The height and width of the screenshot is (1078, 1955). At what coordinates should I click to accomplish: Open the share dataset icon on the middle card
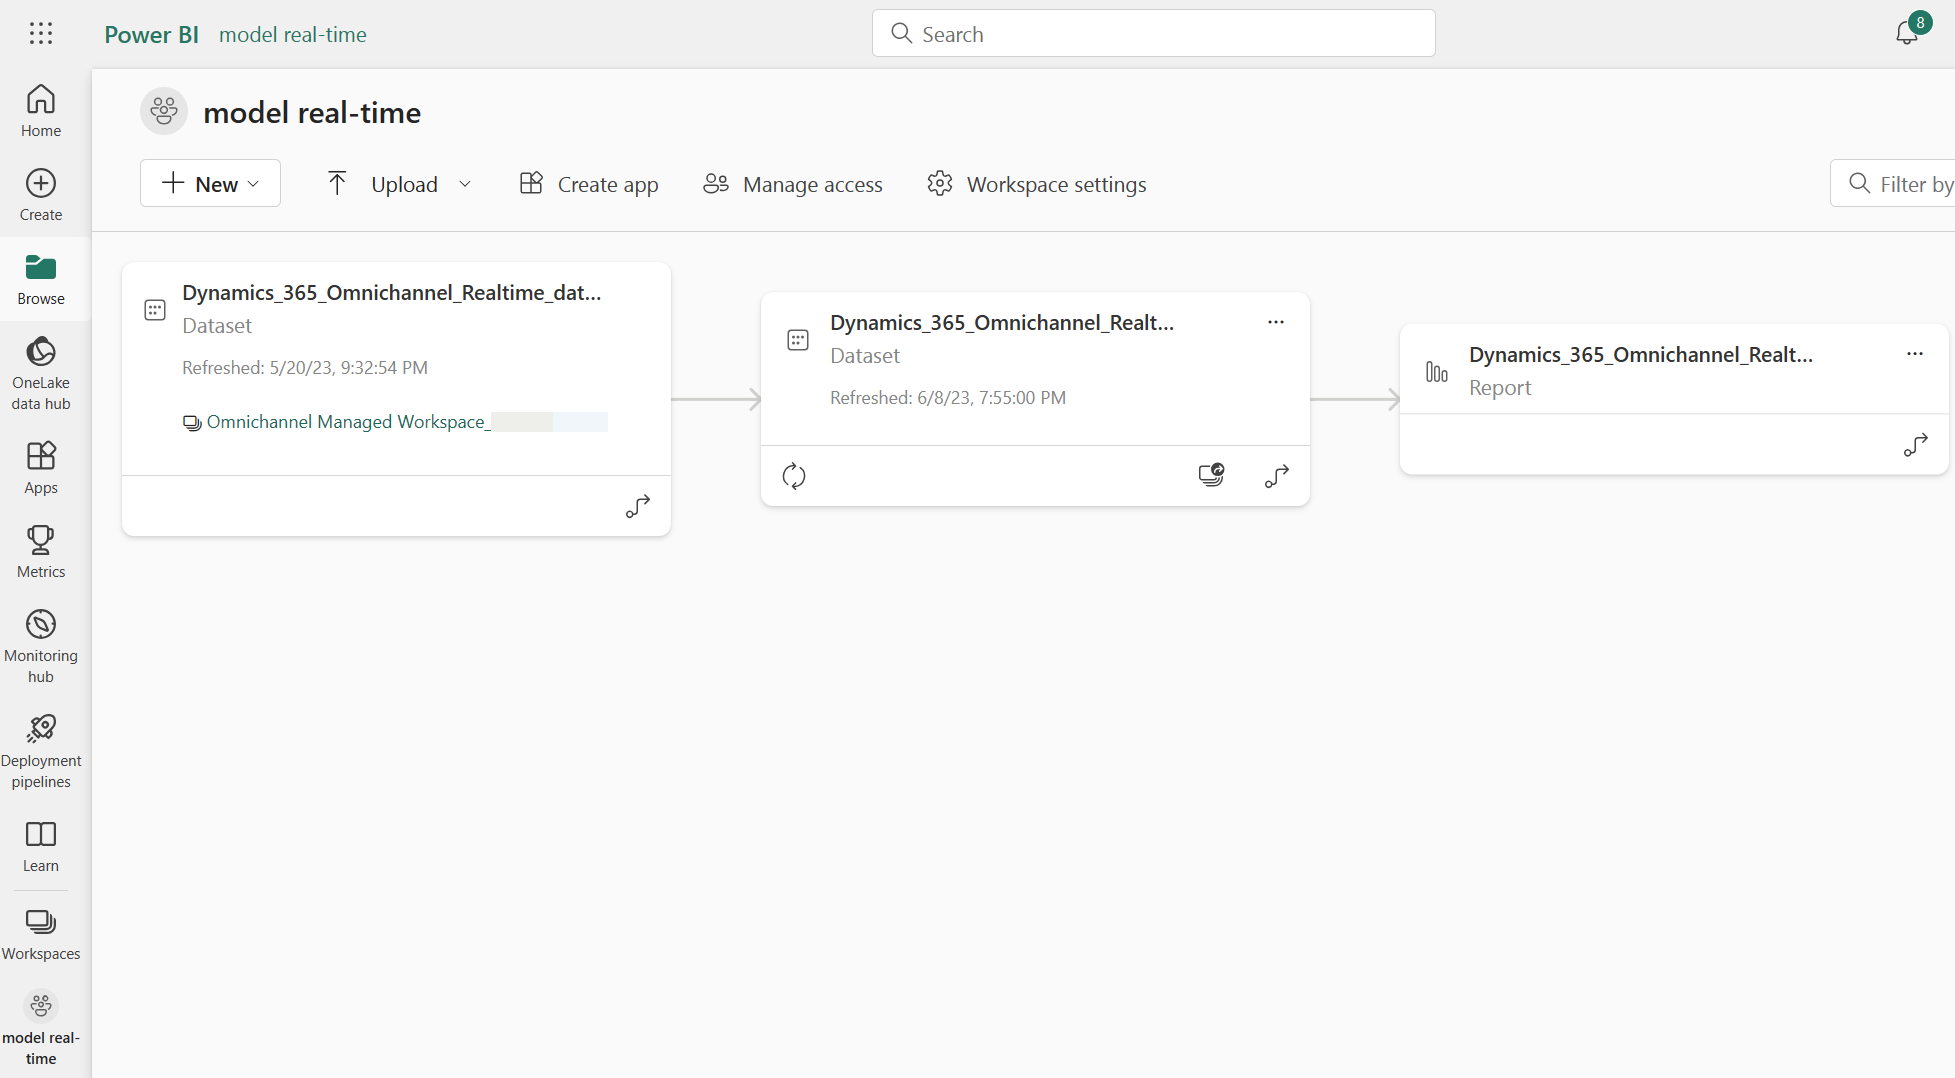click(x=1211, y=475)
